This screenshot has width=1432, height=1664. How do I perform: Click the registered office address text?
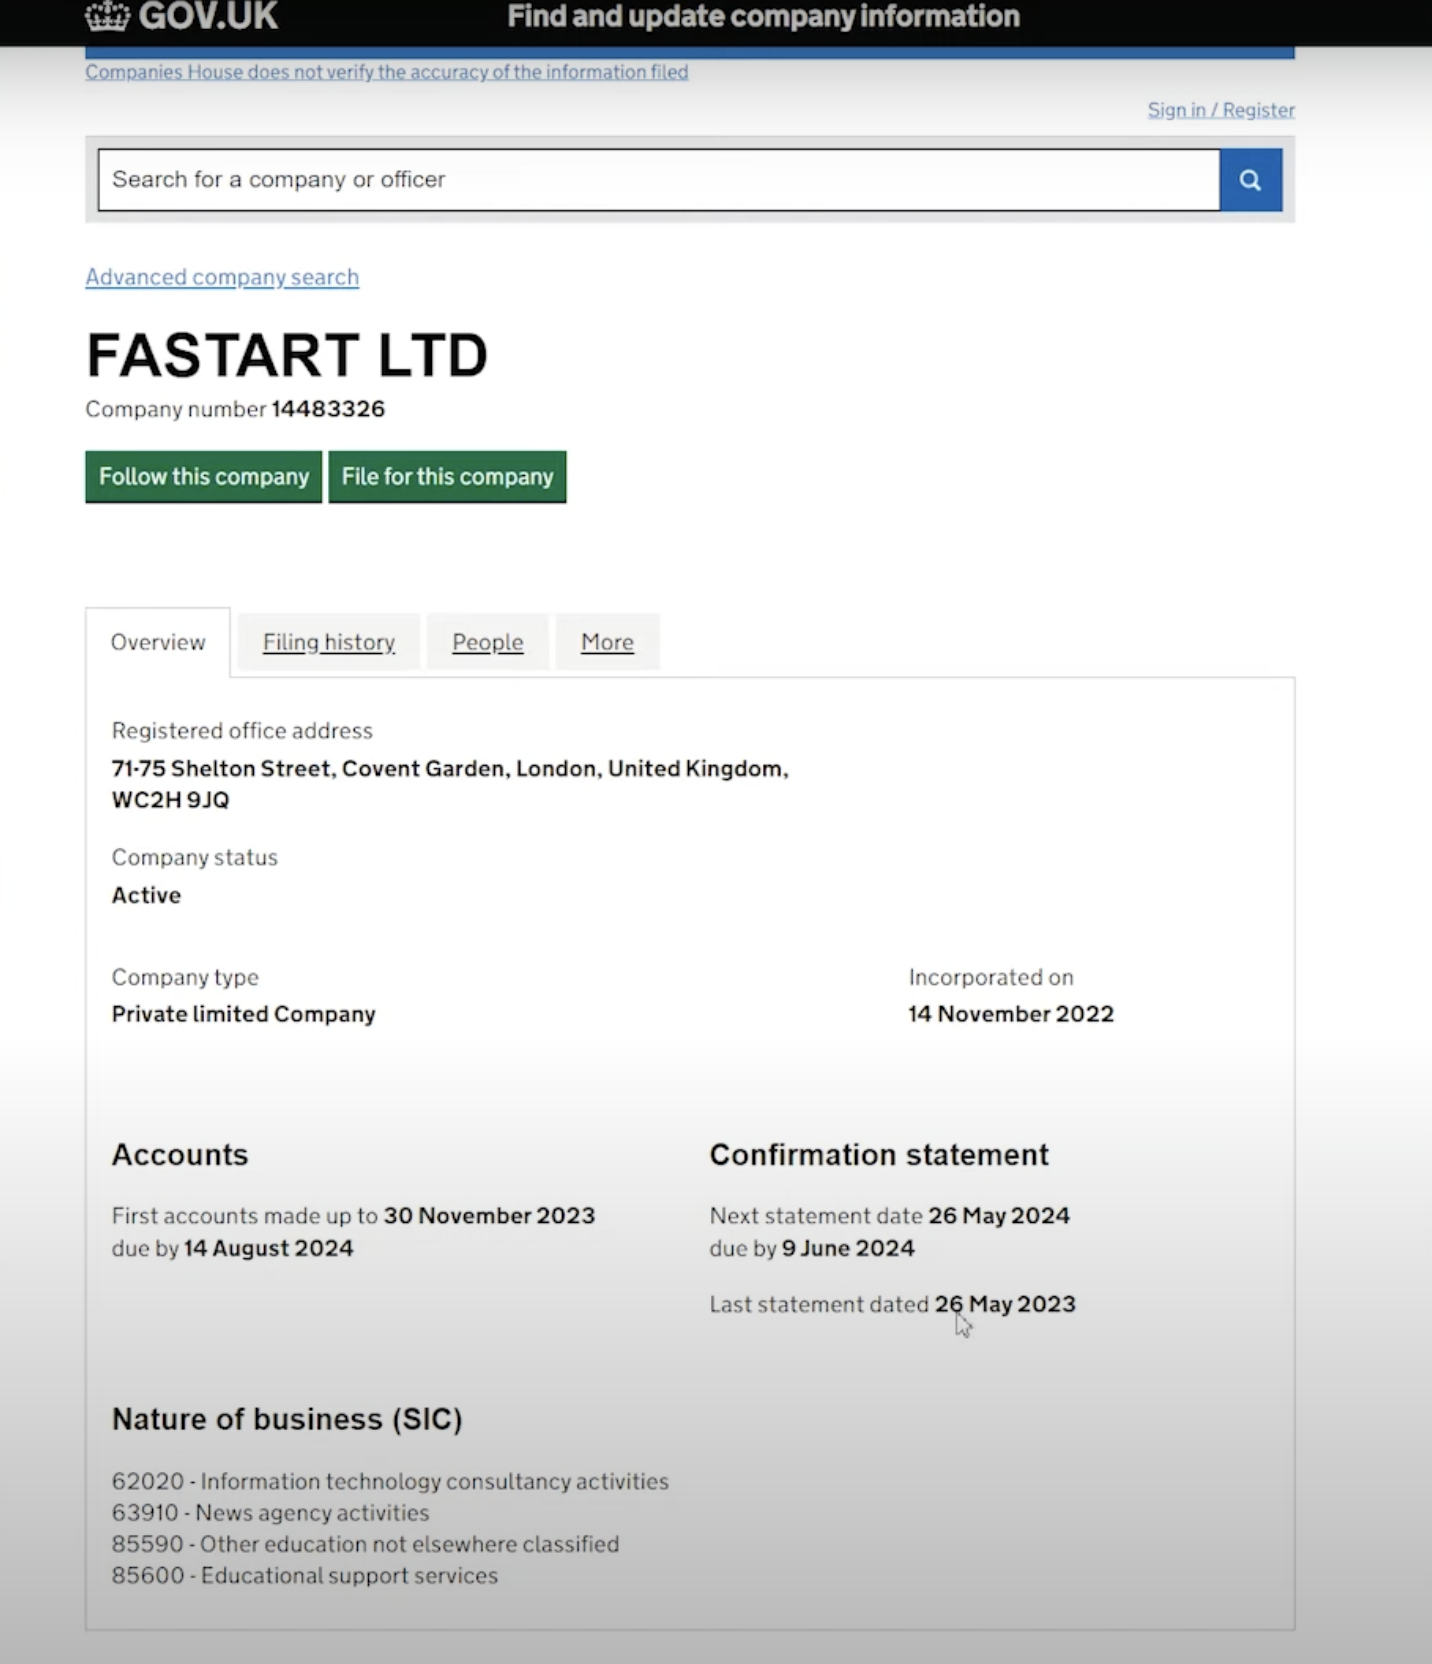(449, 769)
